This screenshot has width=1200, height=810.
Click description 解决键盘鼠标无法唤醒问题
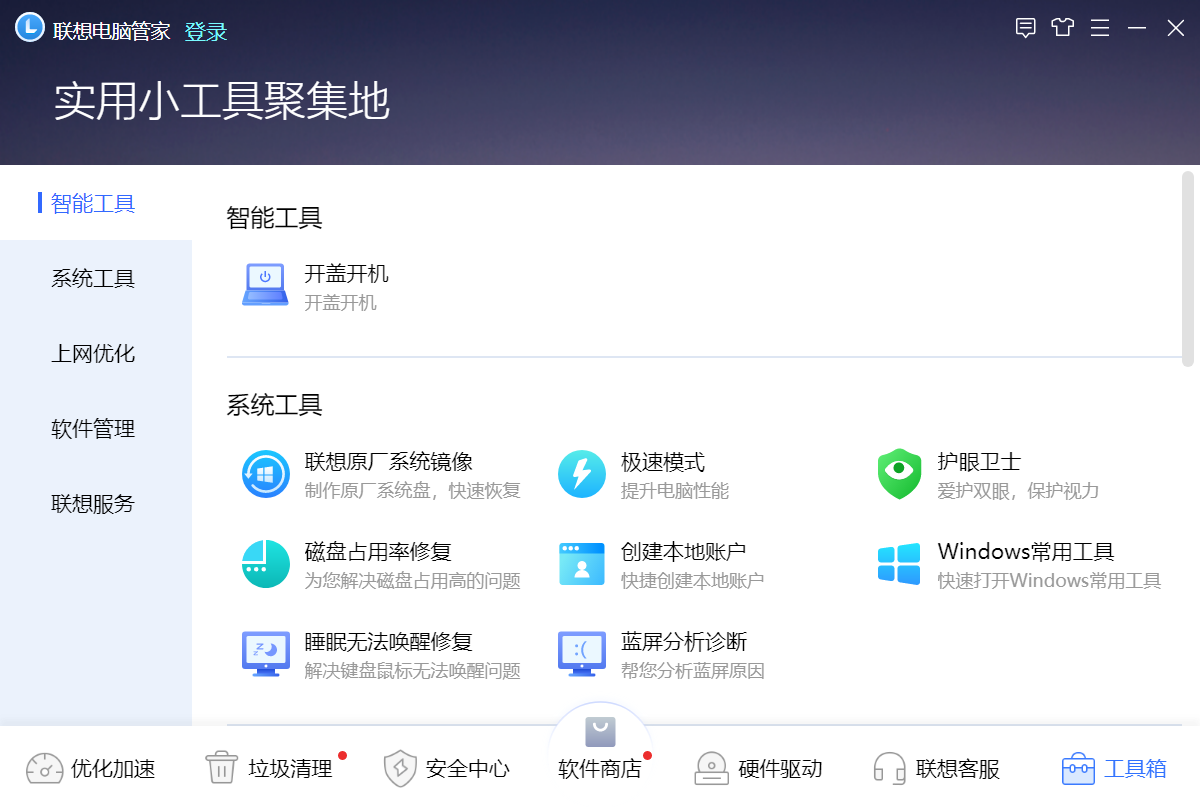(412, 671)
